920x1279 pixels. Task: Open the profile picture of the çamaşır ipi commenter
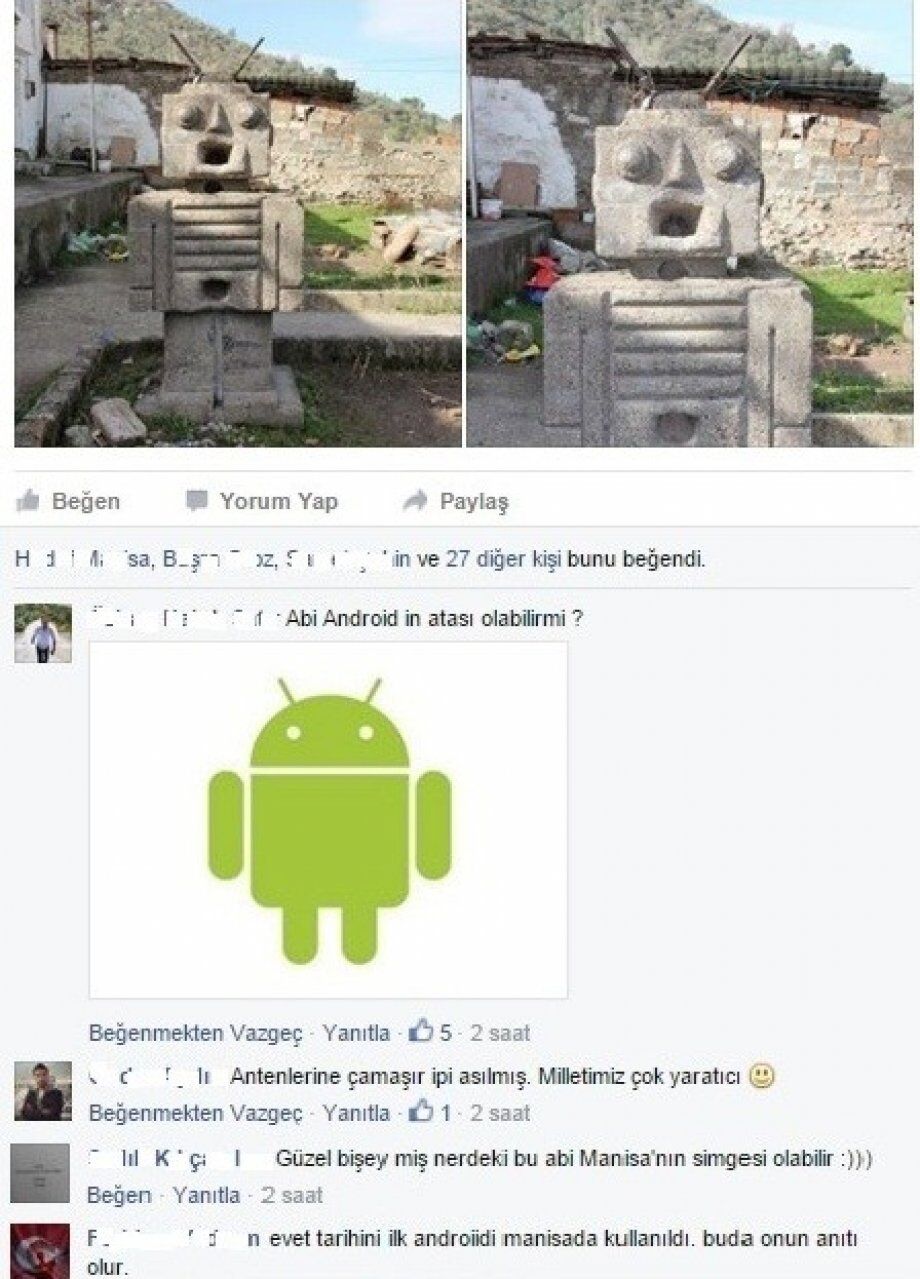[x=43, y=1090]
